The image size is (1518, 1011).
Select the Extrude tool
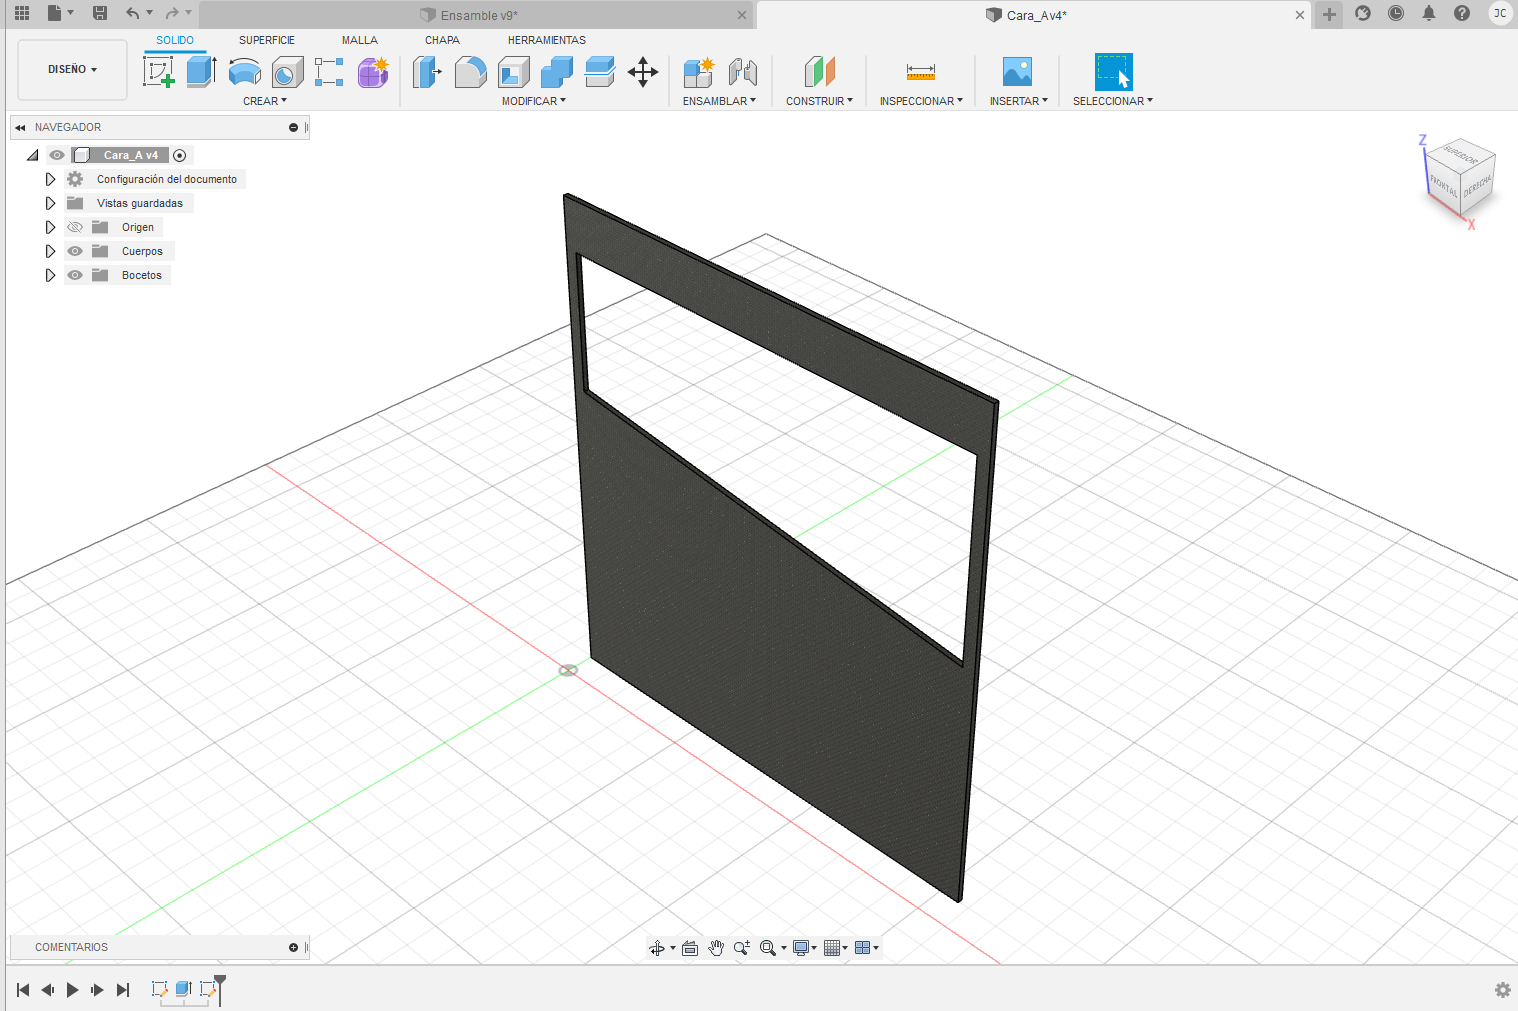[201, 72]
